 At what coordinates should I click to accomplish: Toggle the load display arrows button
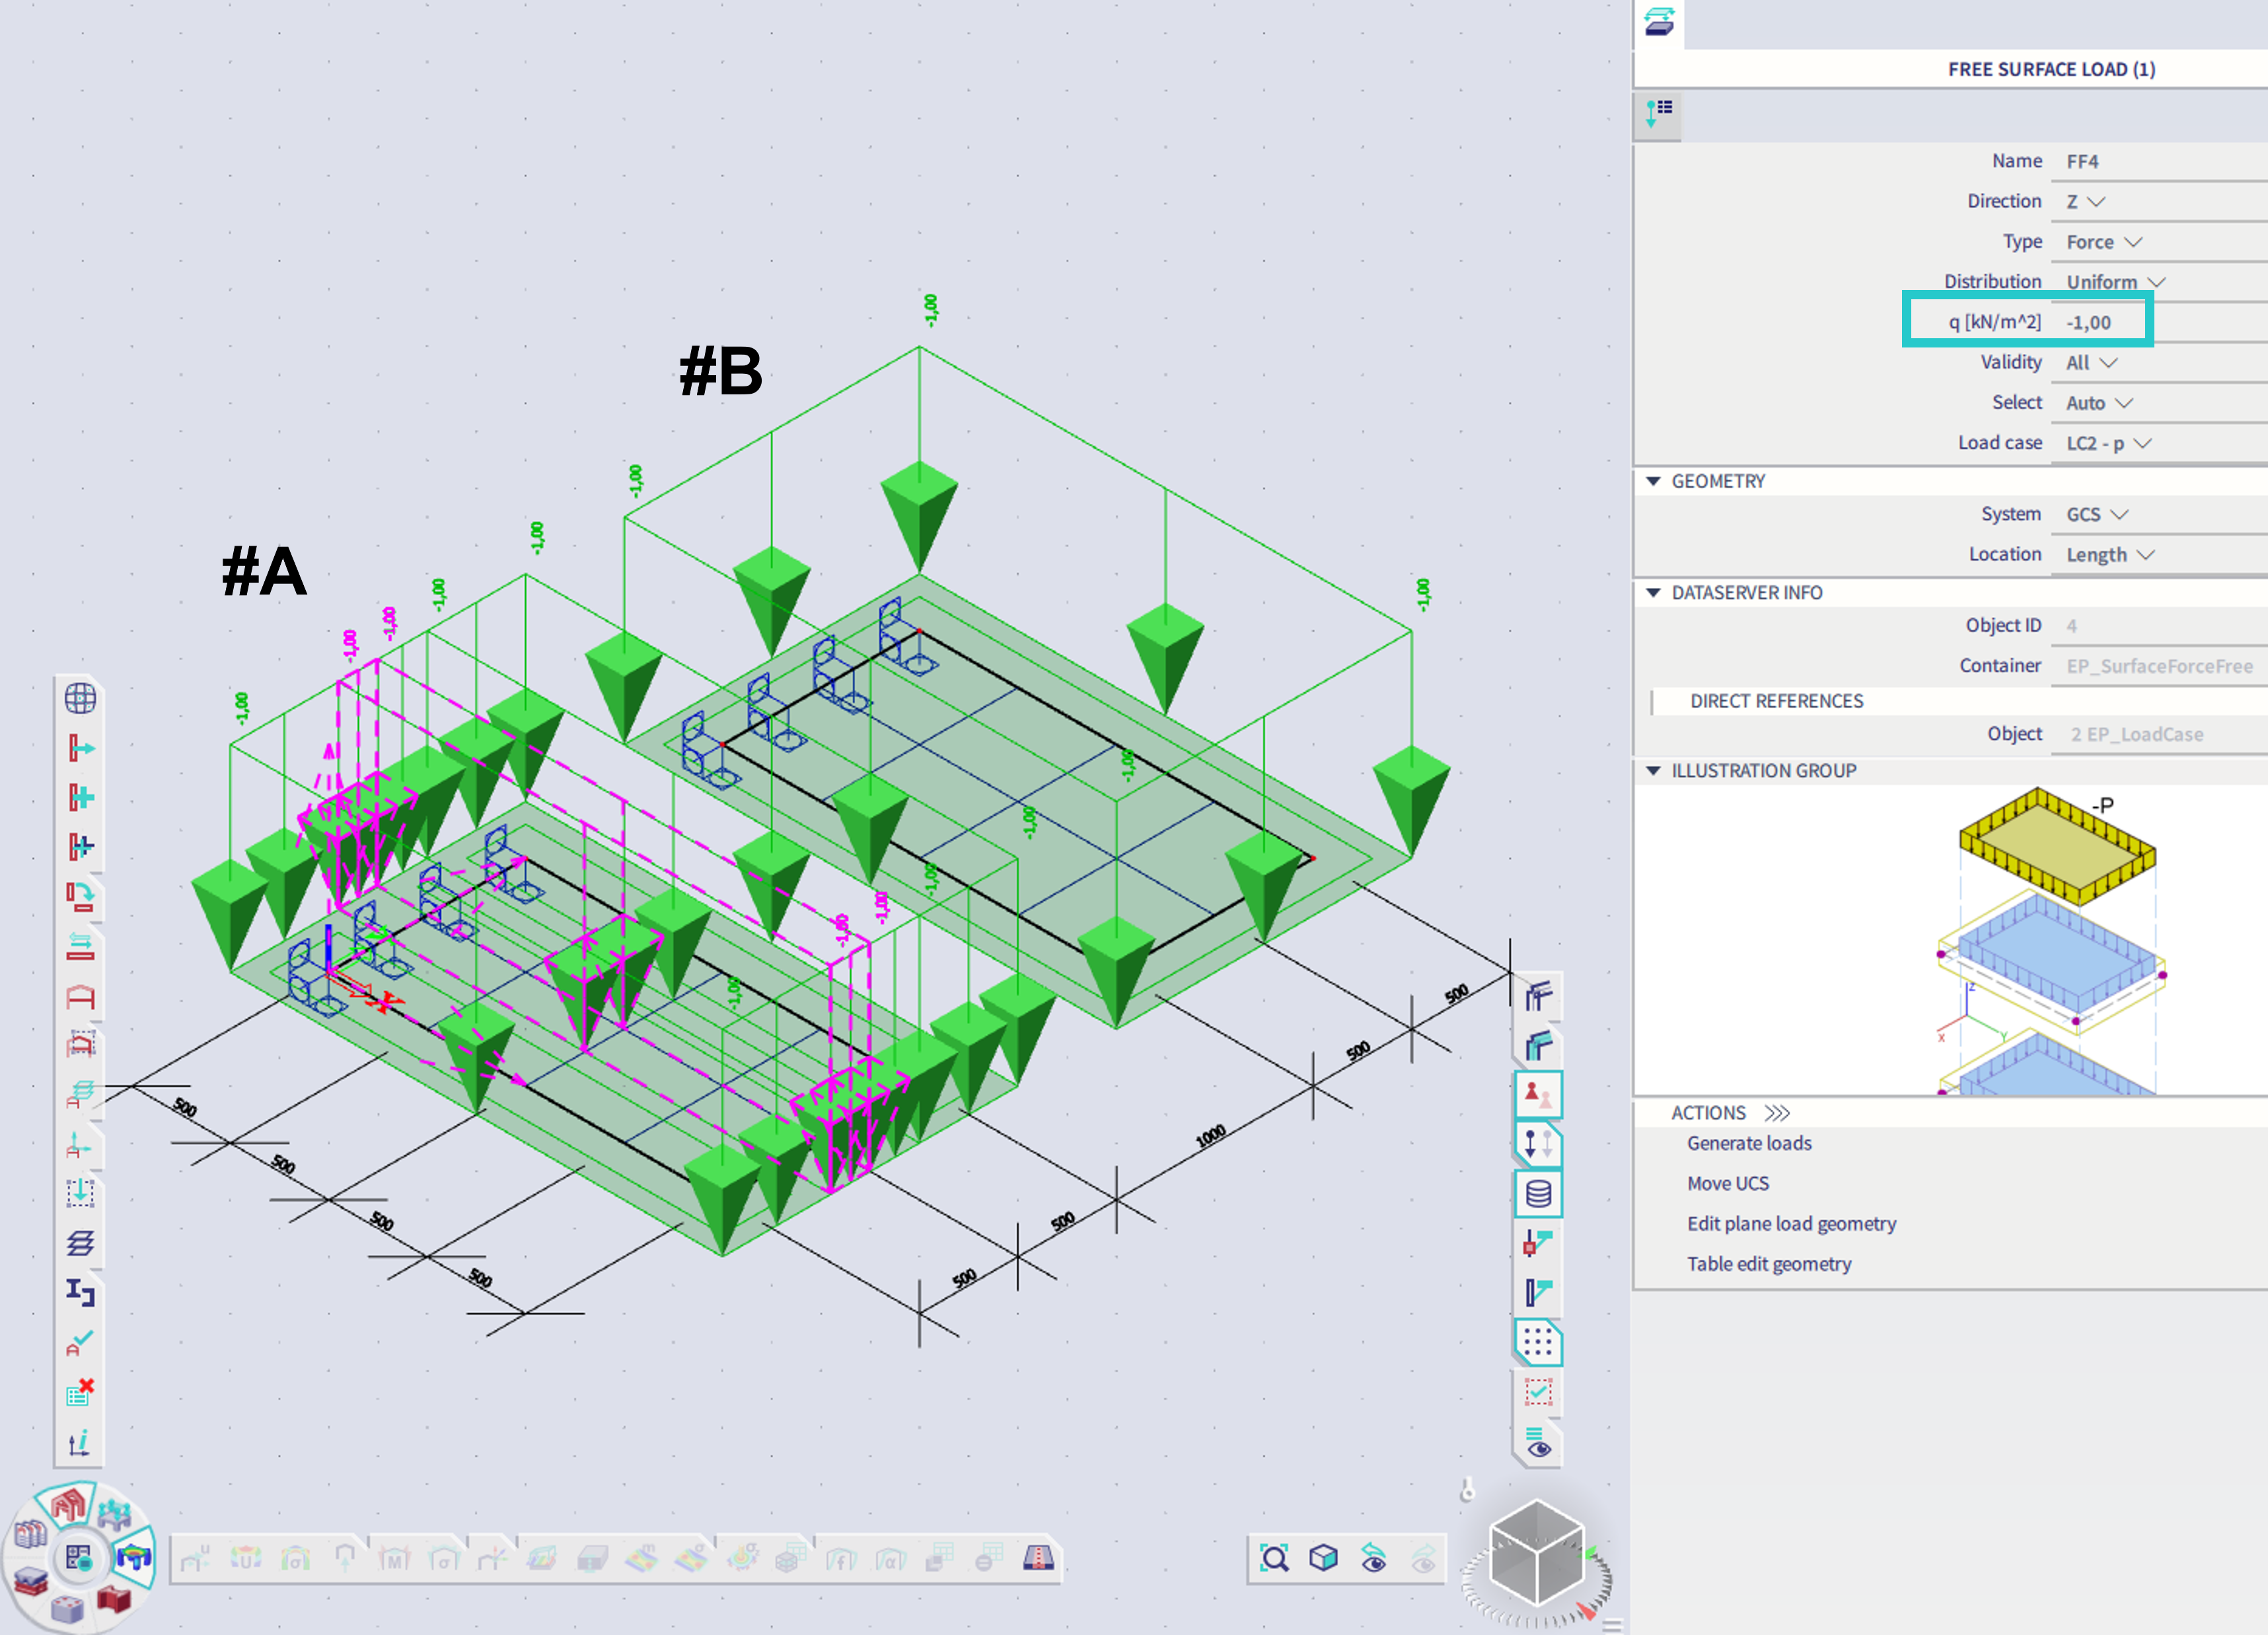click(x=1538, y=1144)
